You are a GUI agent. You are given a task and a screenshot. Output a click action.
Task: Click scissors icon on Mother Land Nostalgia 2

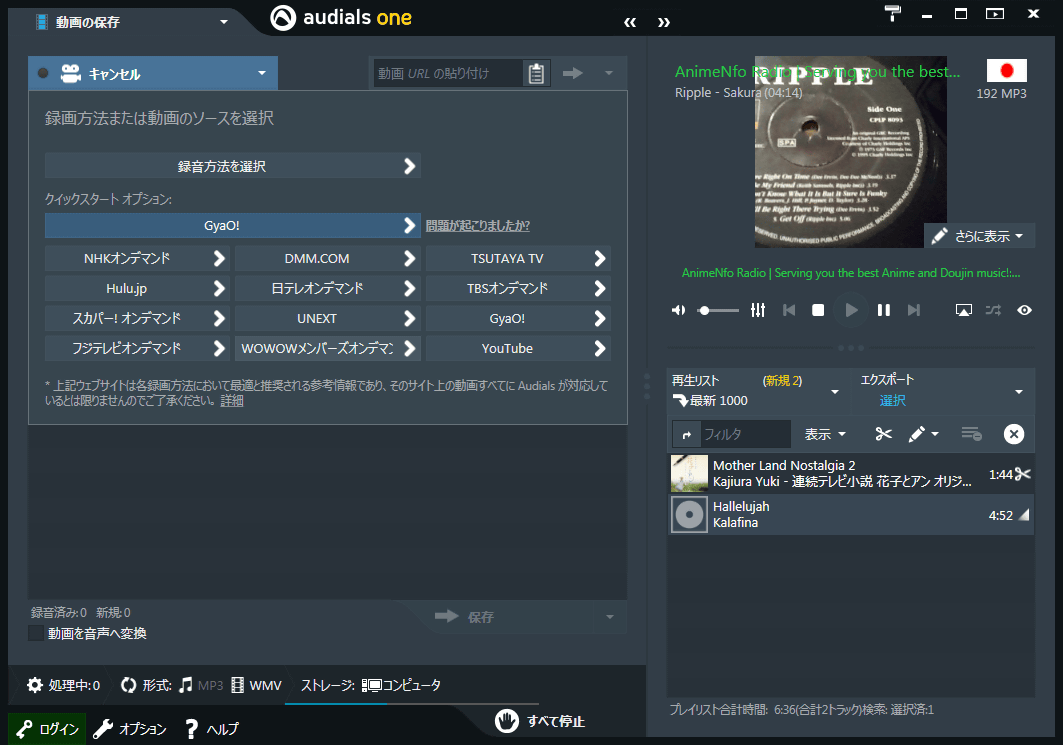point(1022,474)
